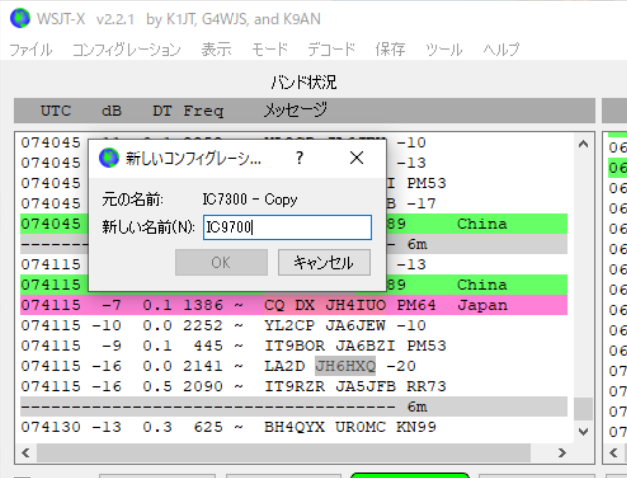Click the globe icon in the dialog title

[x=109, y=158]
